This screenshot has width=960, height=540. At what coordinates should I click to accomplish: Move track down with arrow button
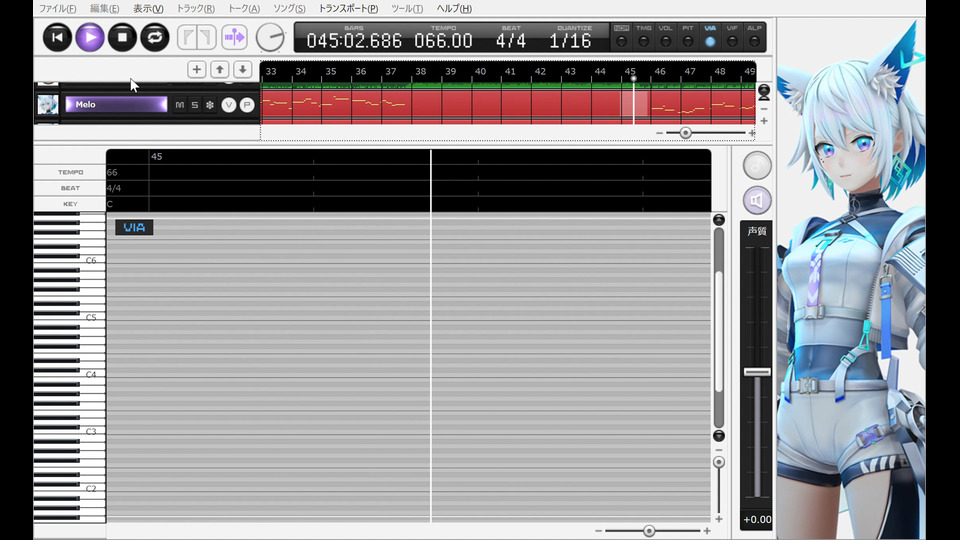pos(243,70)
